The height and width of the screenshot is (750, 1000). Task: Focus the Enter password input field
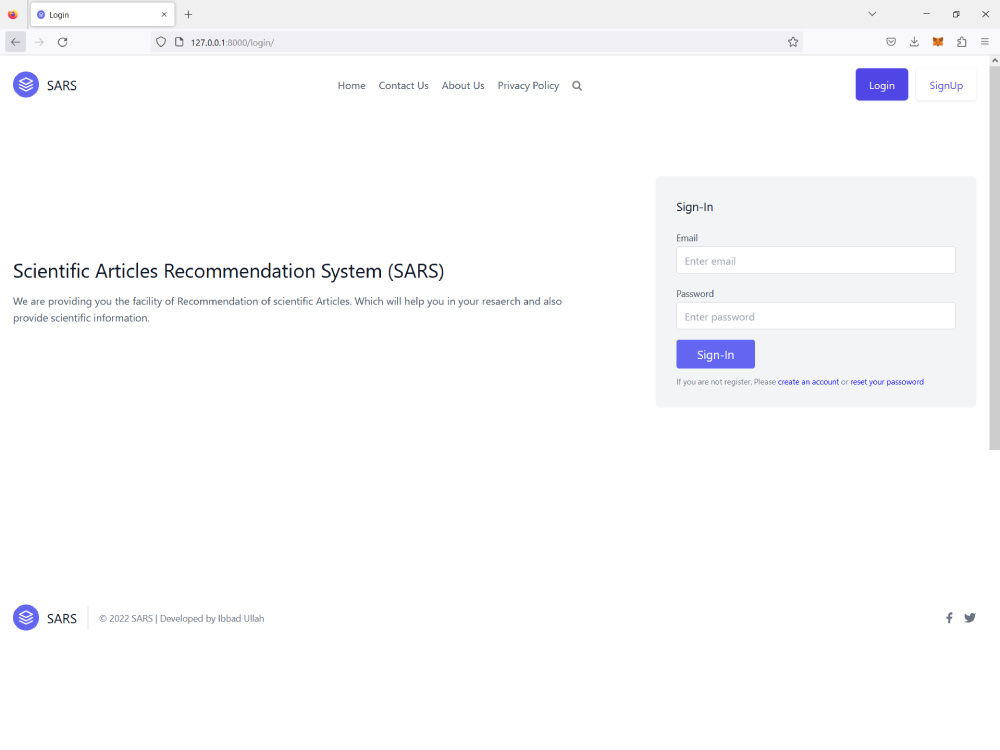816,316
